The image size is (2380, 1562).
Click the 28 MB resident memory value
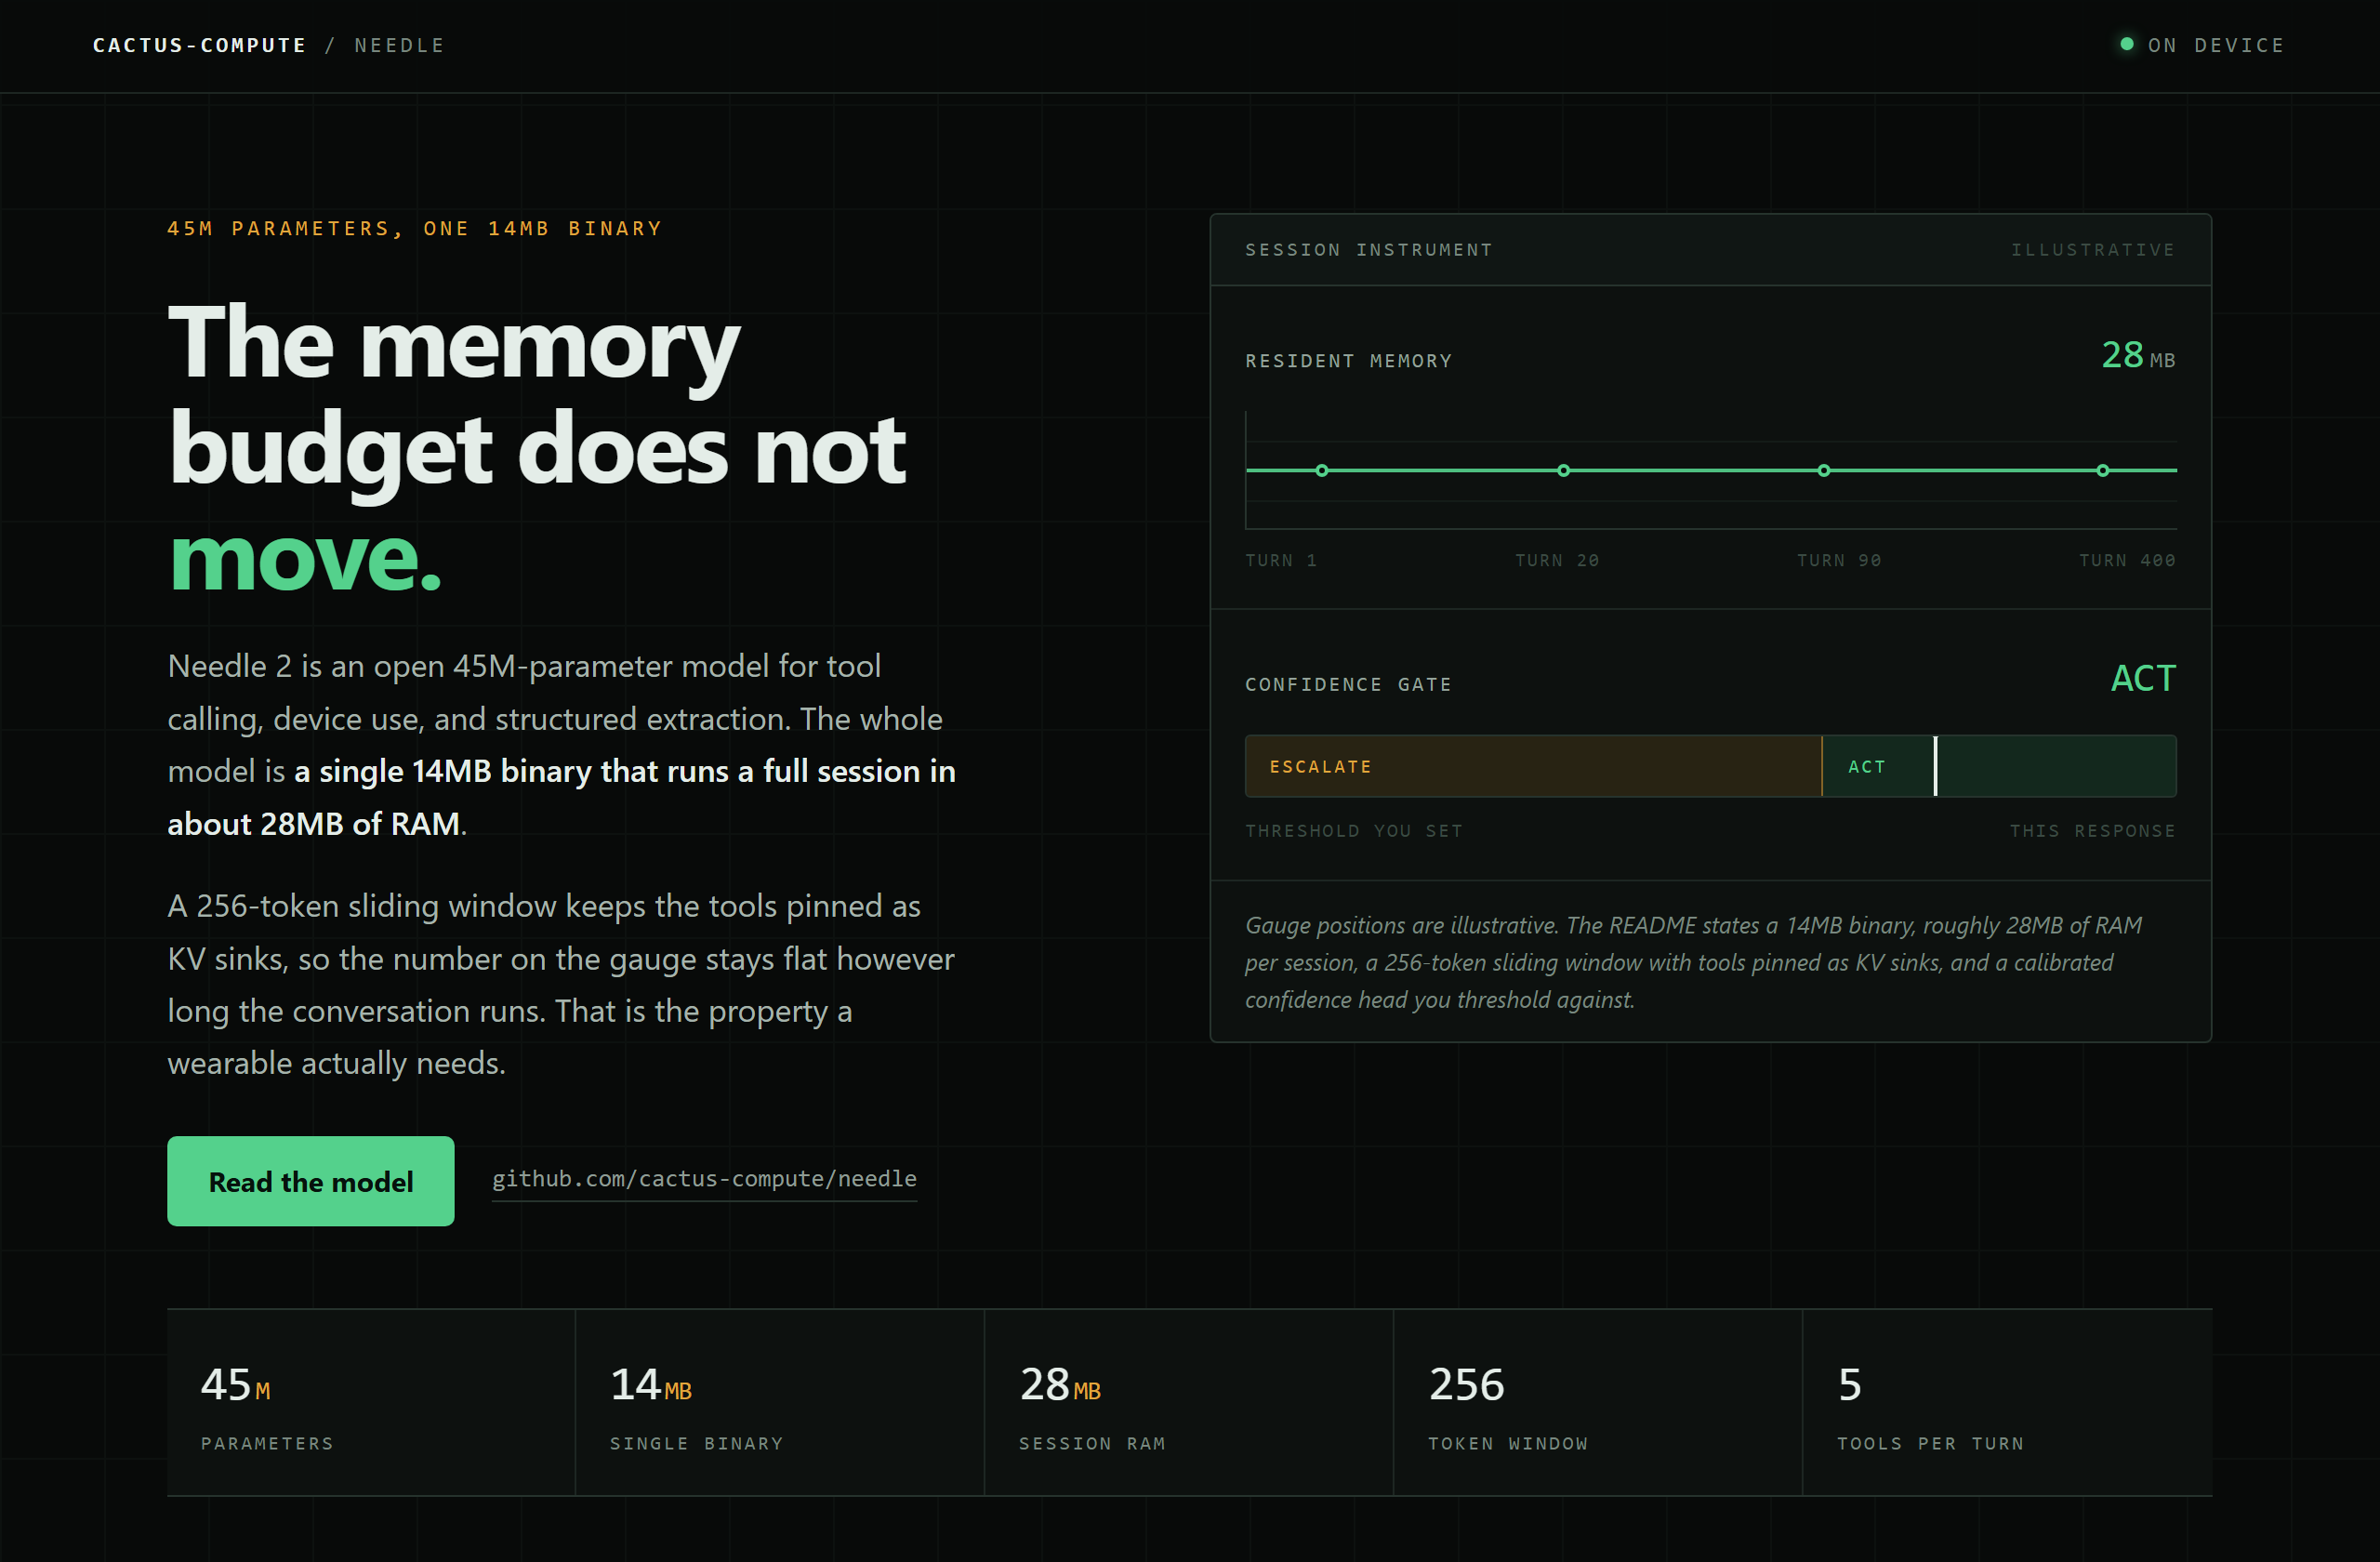pyautogui.click(x=2138, y=355)
